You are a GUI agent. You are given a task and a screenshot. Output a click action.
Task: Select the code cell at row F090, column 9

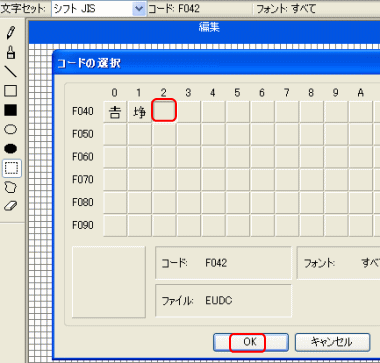click(x=336, y=225)
